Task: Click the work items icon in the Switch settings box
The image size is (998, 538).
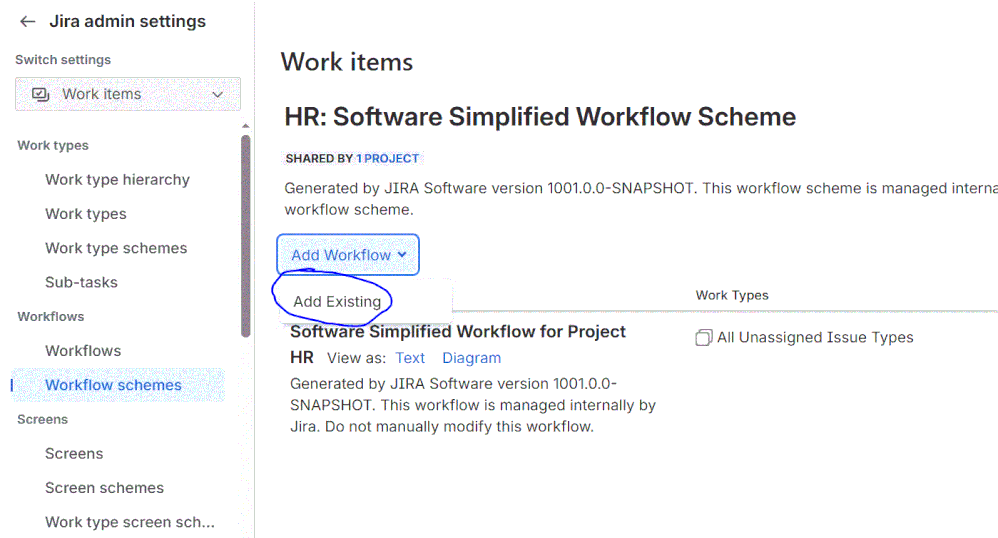Action: [x=41, y=94]
